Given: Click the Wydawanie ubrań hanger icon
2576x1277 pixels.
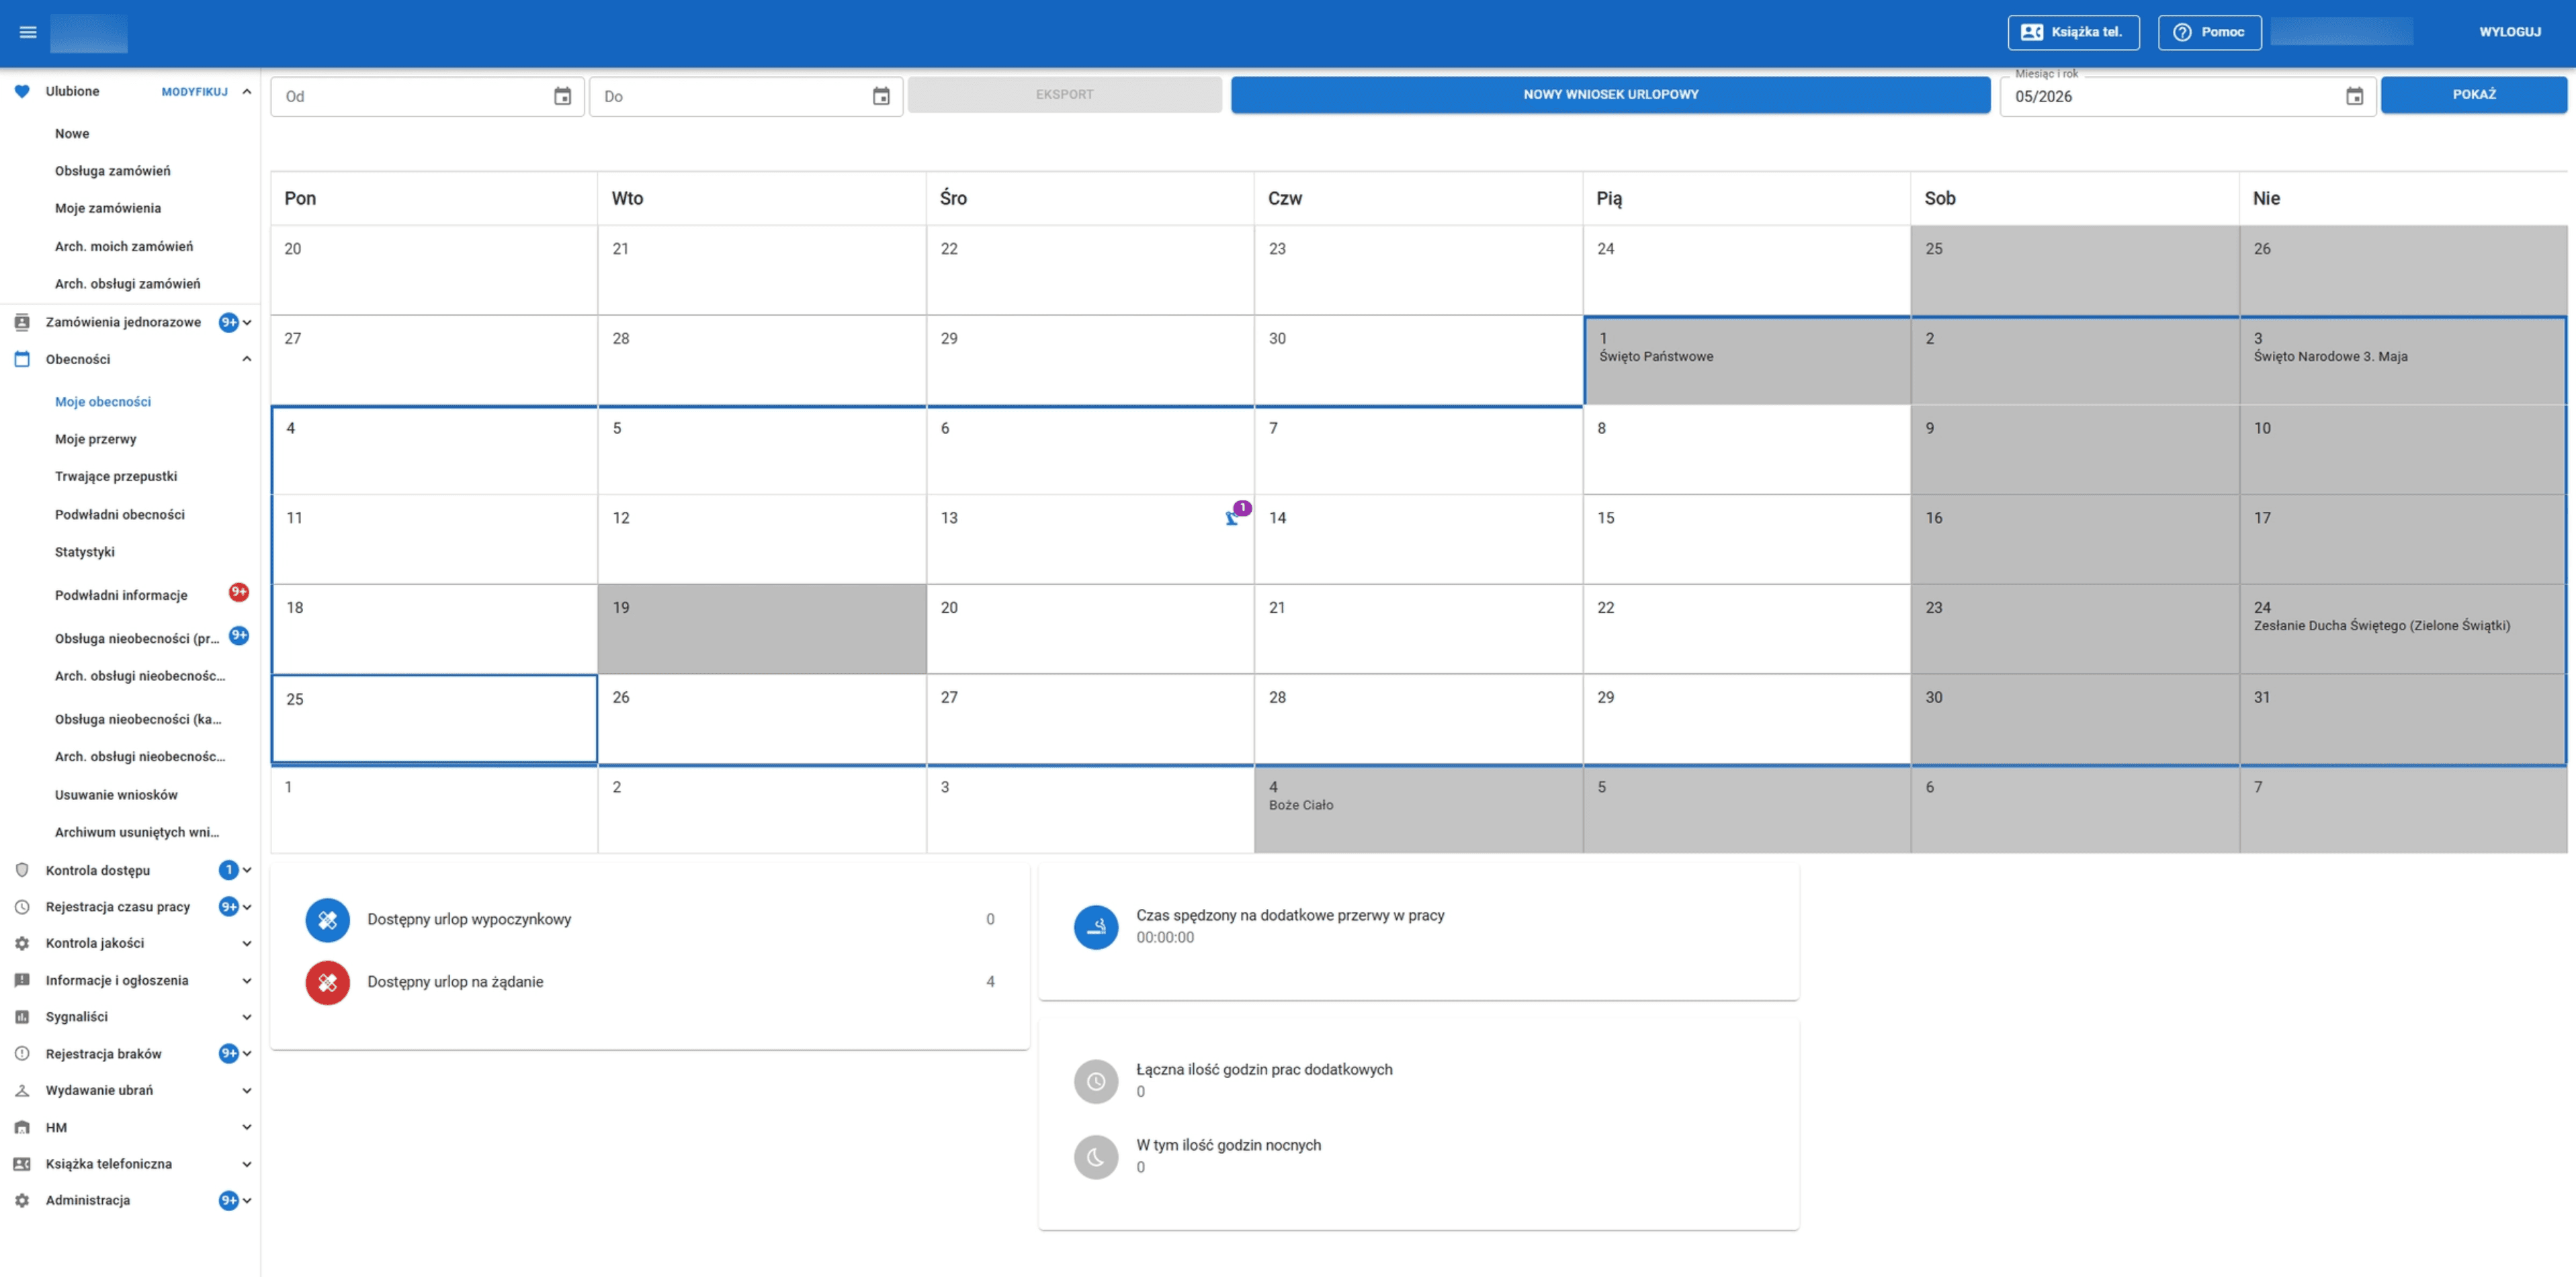Looking at the screenshot, I should (22, 1090).
